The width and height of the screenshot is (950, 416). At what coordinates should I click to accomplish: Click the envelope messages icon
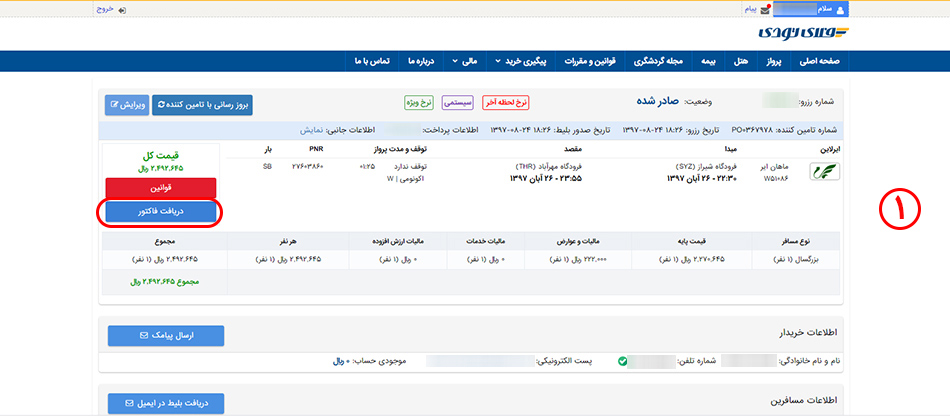point(765,10)
